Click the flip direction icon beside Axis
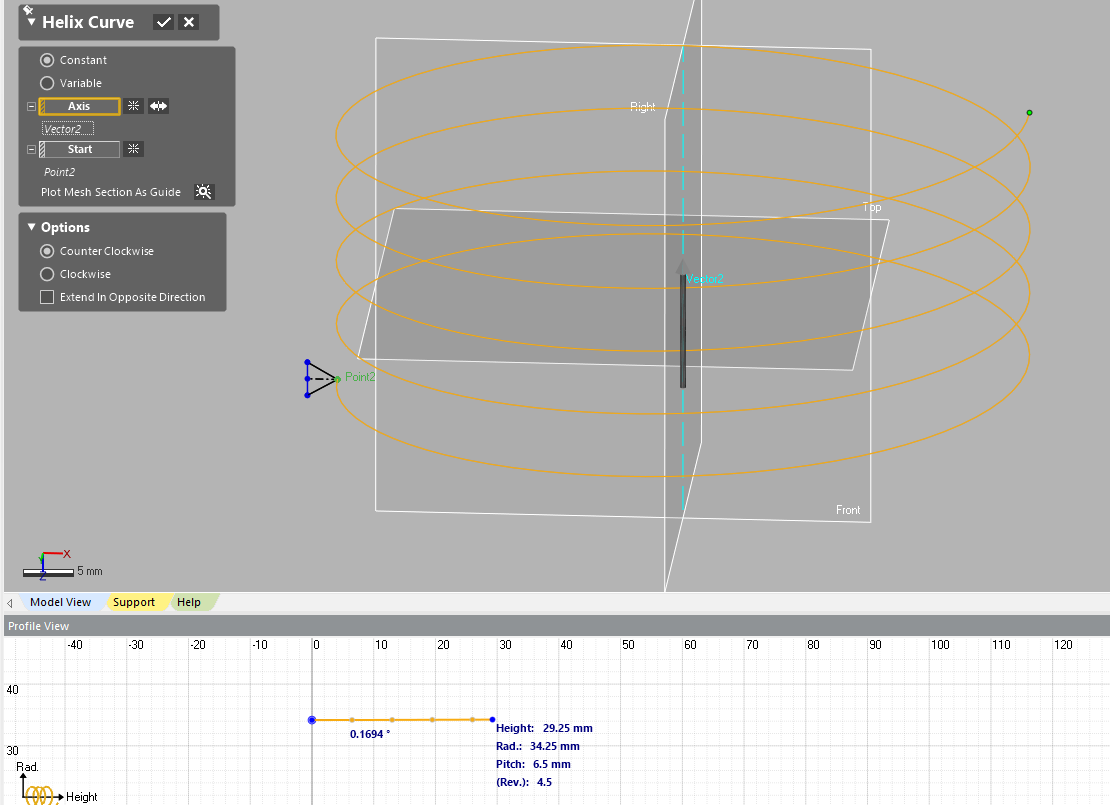Screen dimensions: 1110x805 (158, 106)
